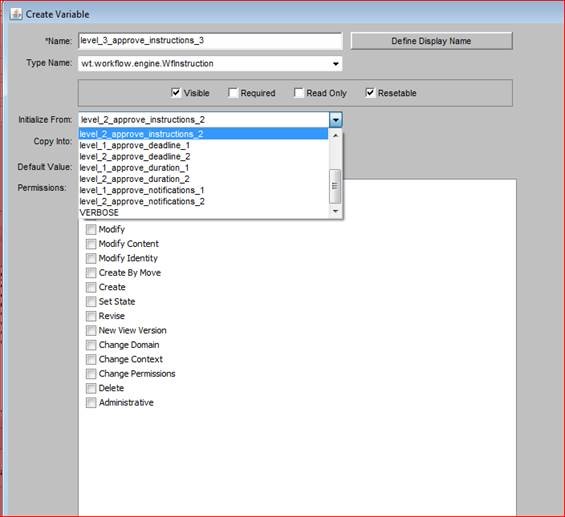Open the Type Name dropdown
This screenshot has height=517, width=565.
335,64
